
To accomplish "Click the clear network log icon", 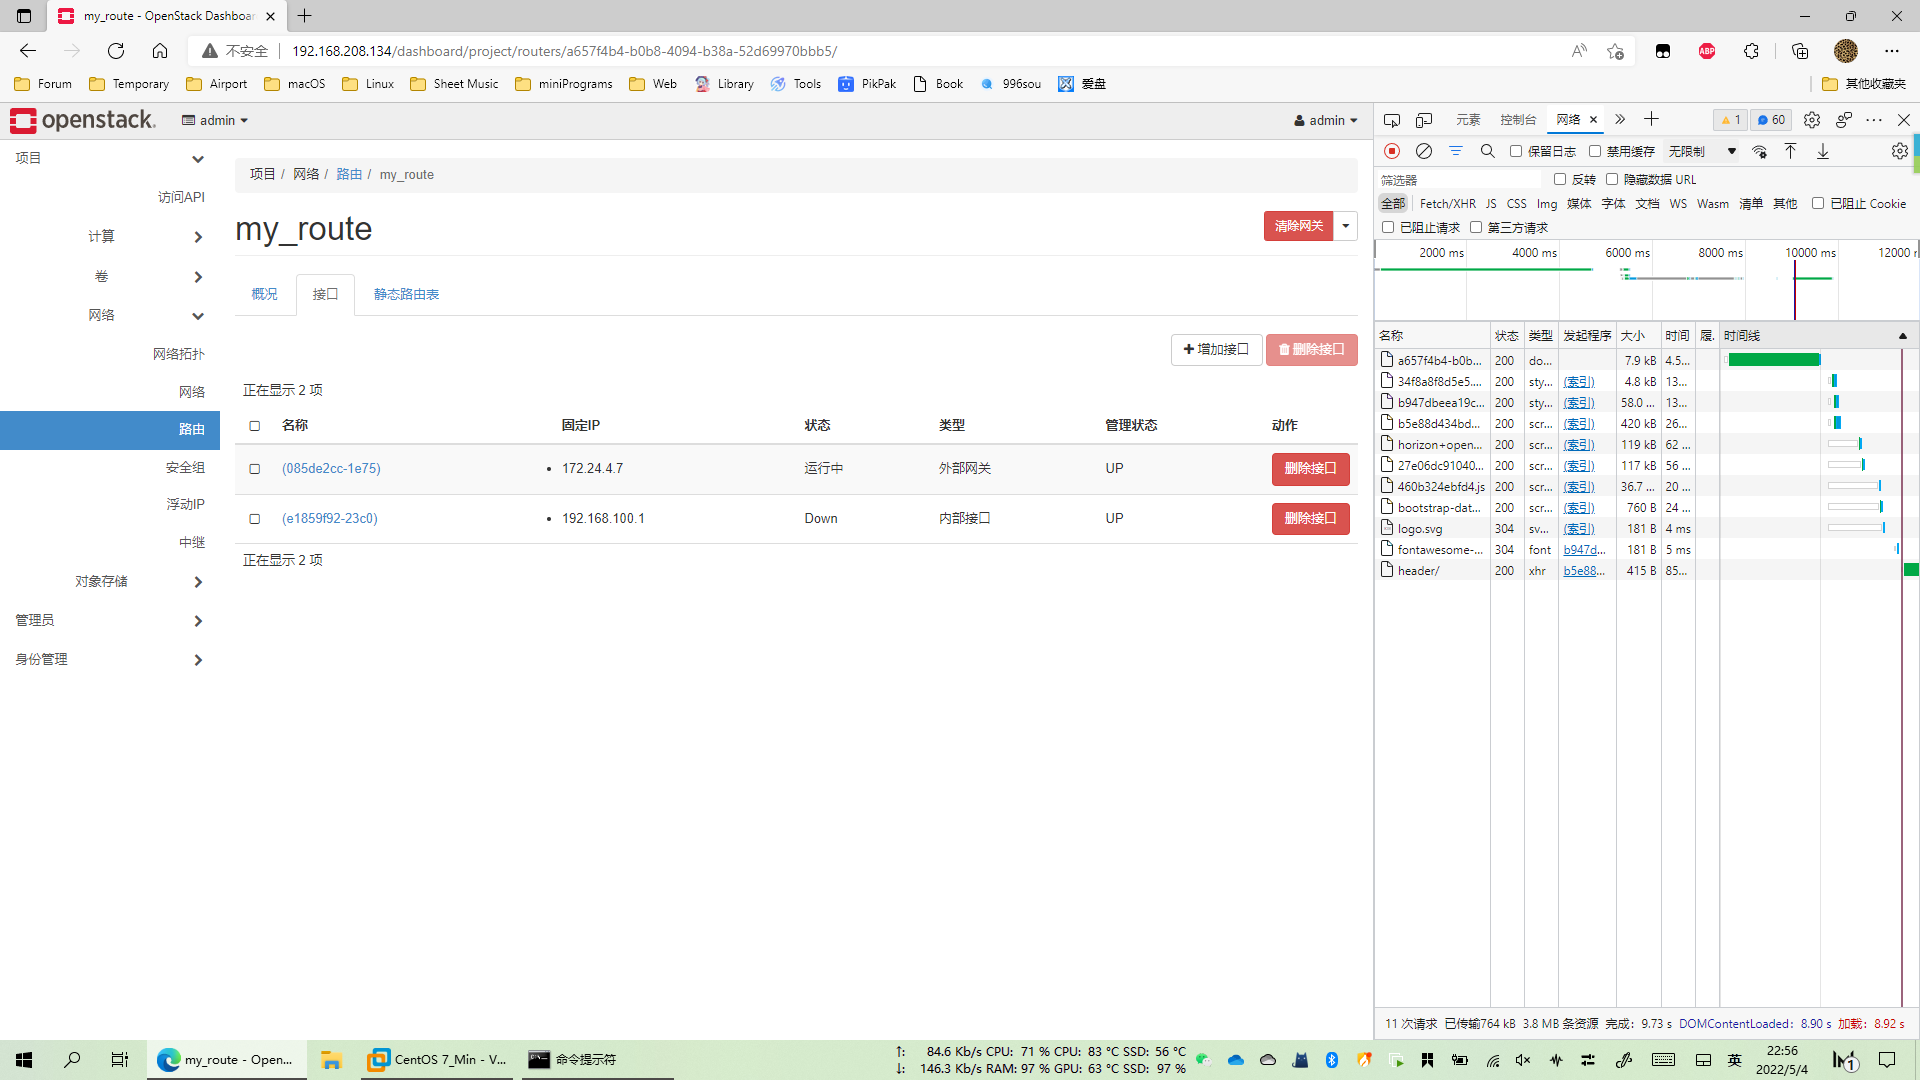I will click(x=1423, y=151).
